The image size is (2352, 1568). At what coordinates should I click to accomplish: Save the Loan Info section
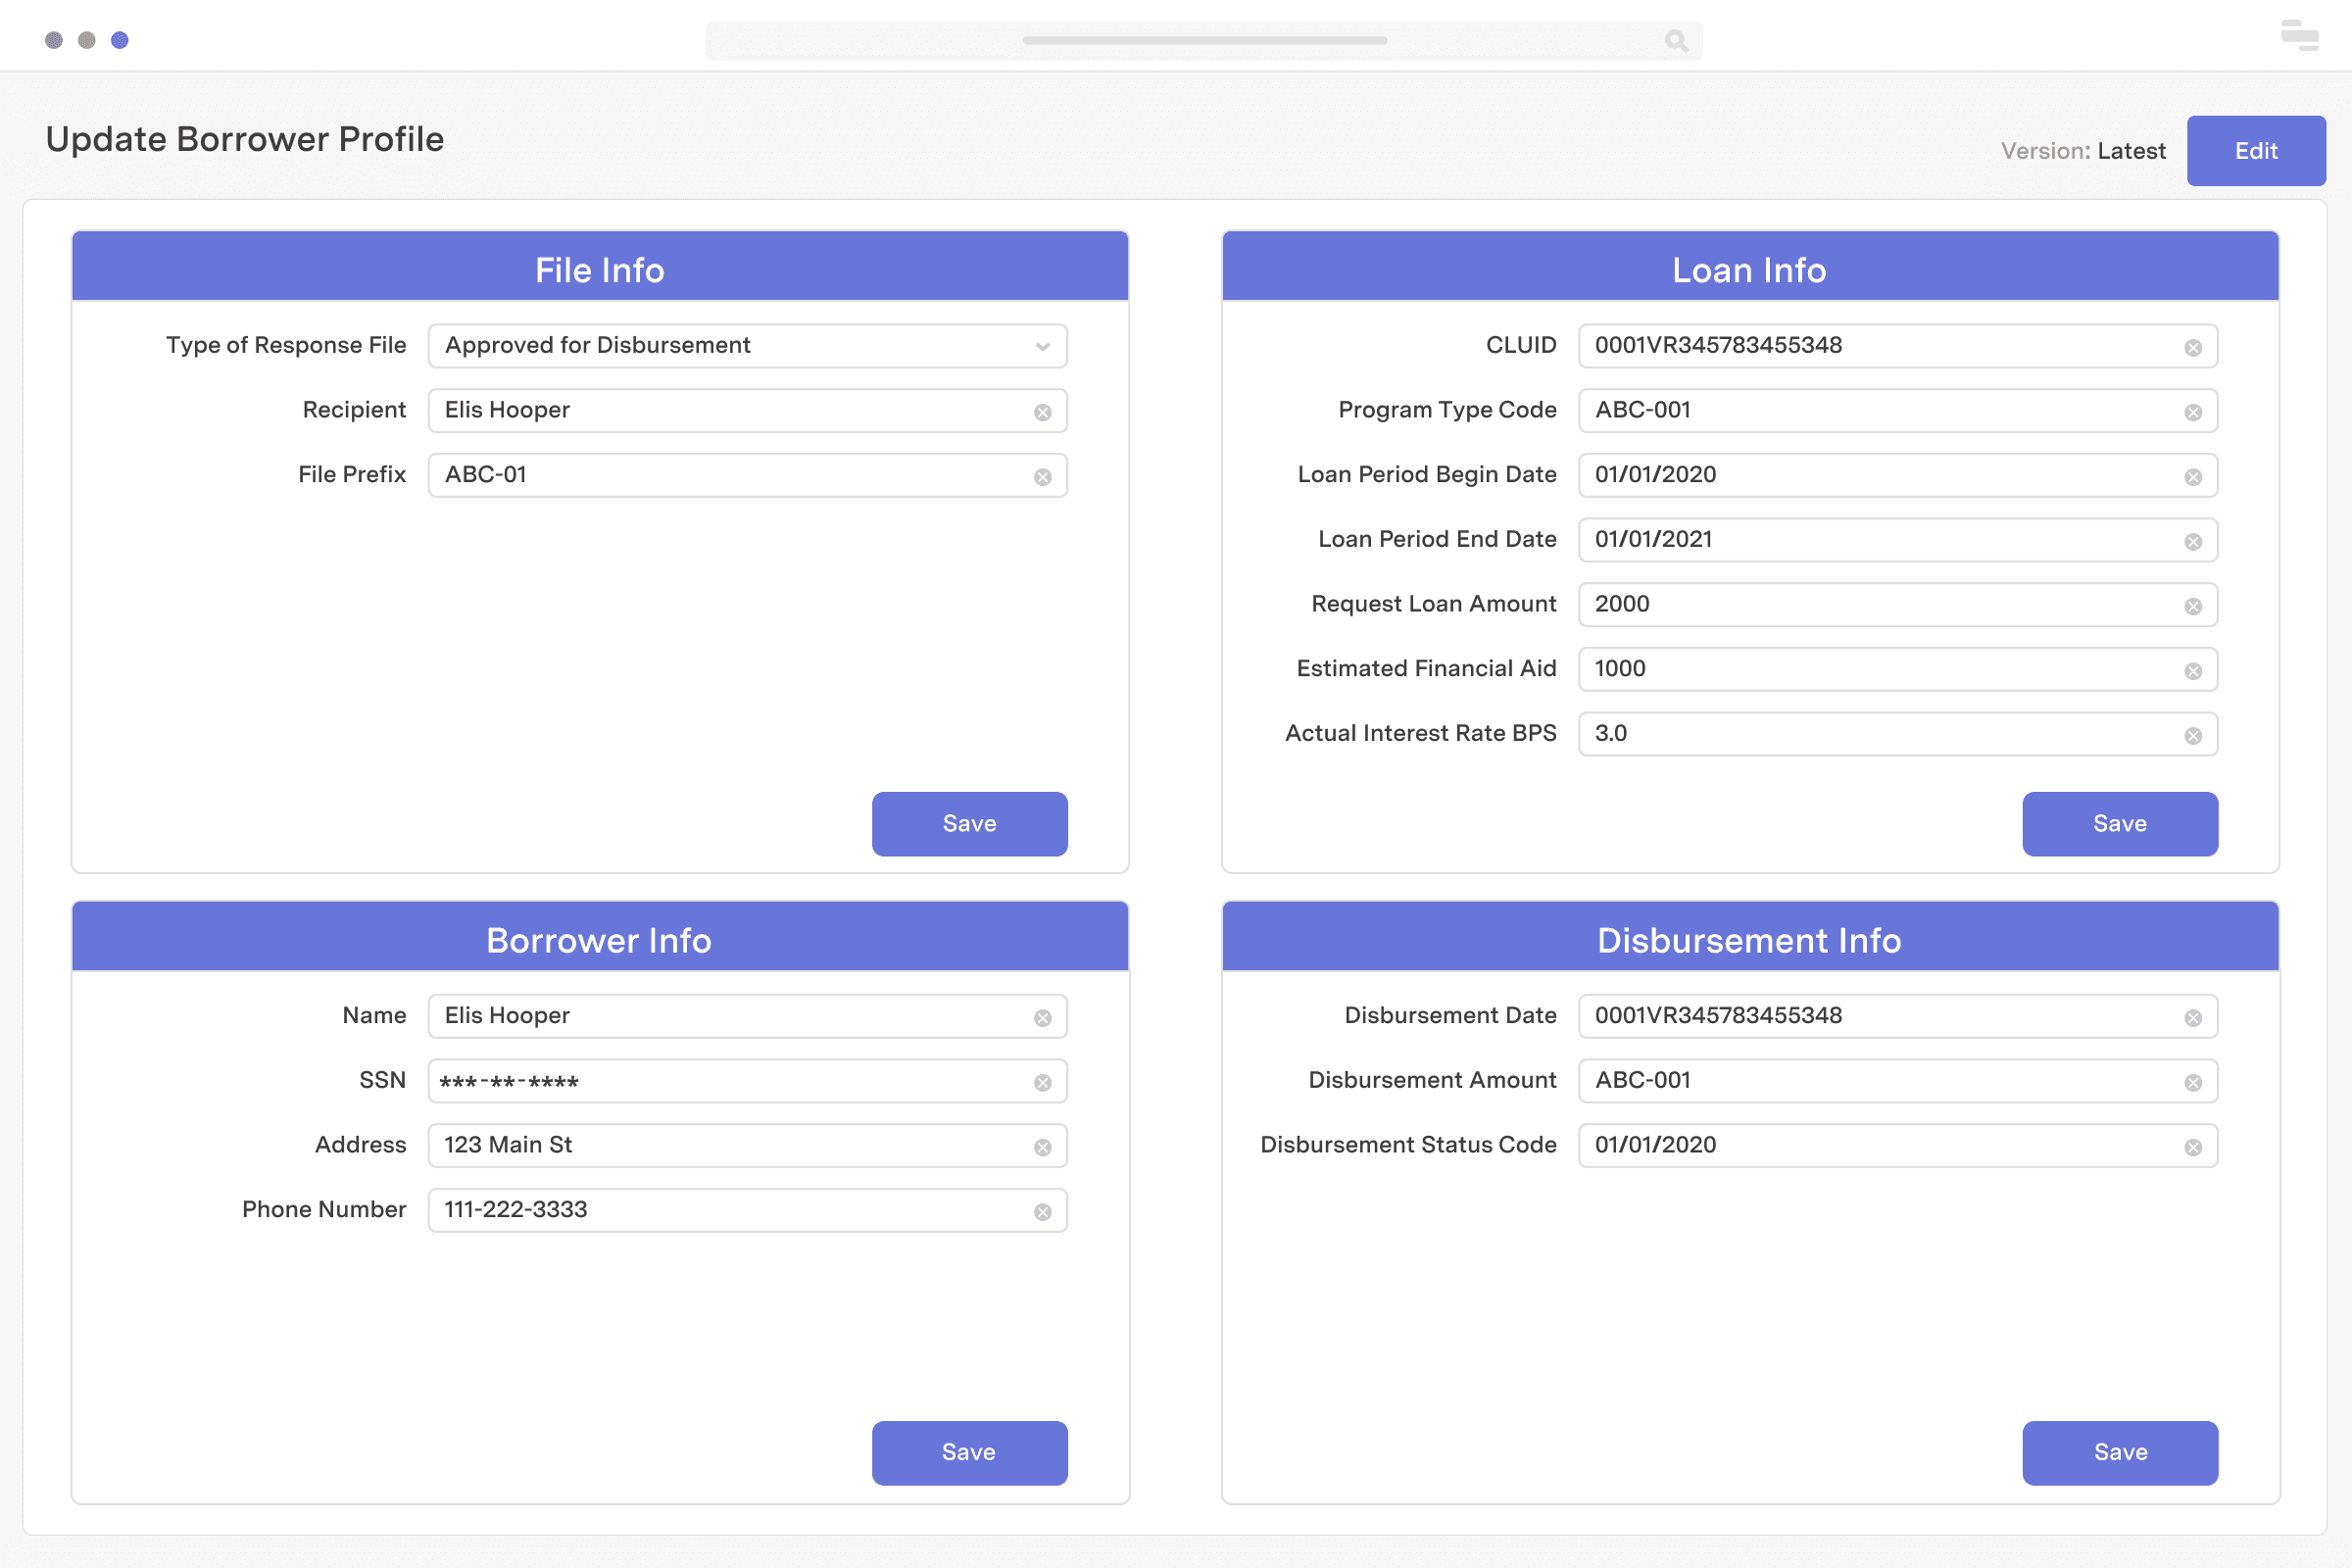coord(2120,823)
